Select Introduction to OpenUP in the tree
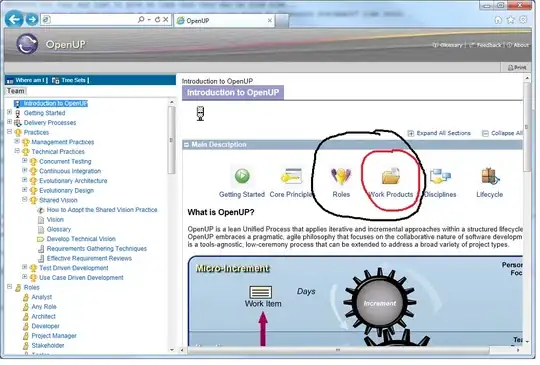 [x=55, y=103]
